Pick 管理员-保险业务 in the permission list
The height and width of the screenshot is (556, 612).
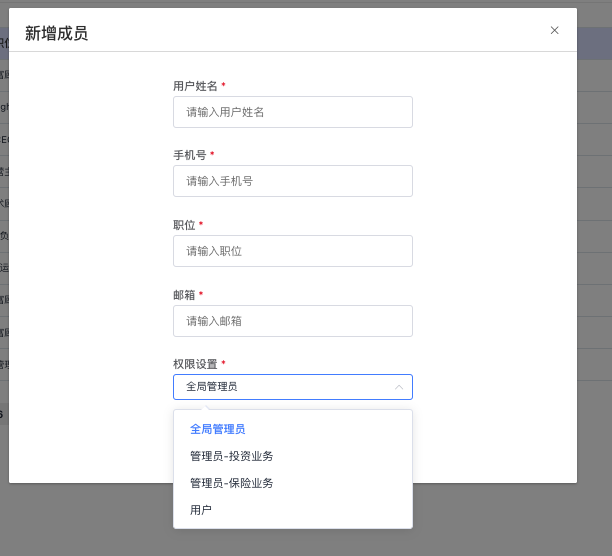[x=232, y=483]
